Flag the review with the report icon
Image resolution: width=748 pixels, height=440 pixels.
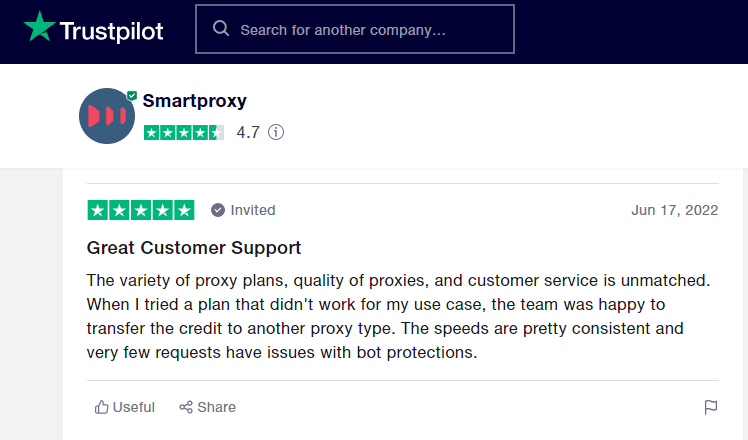click(711, 407)
